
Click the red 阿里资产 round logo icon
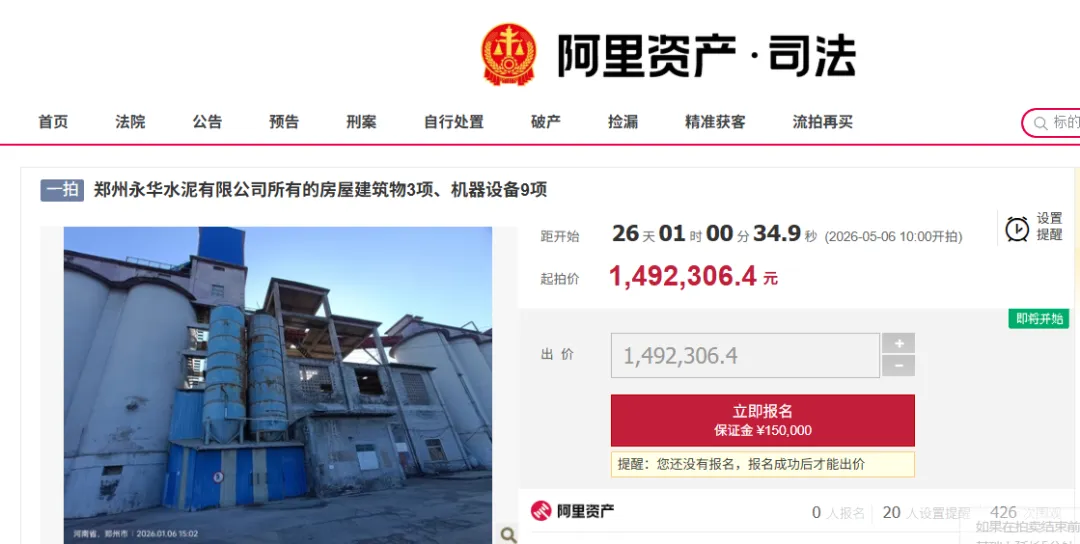point(541,511)
